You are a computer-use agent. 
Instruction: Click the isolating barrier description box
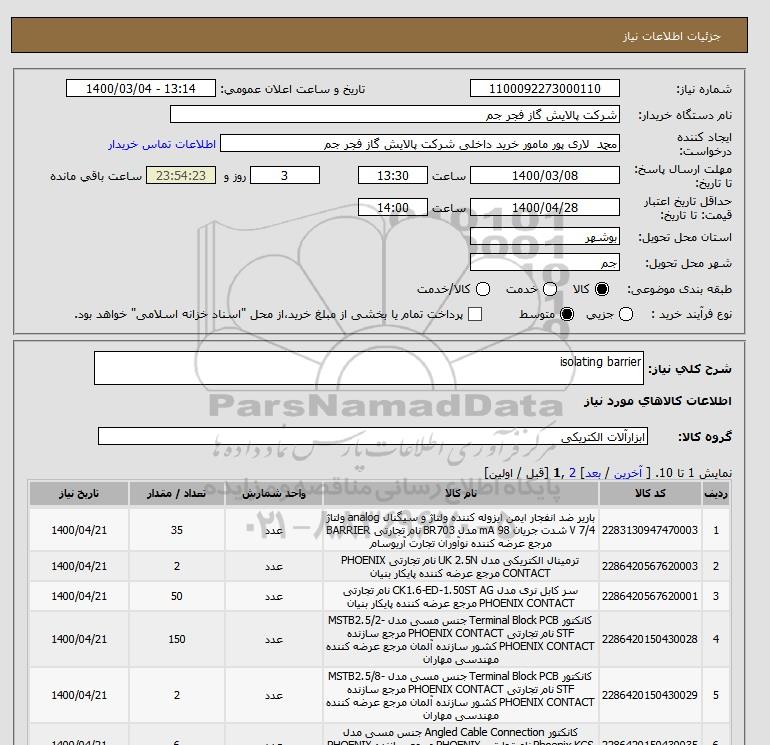369,368
